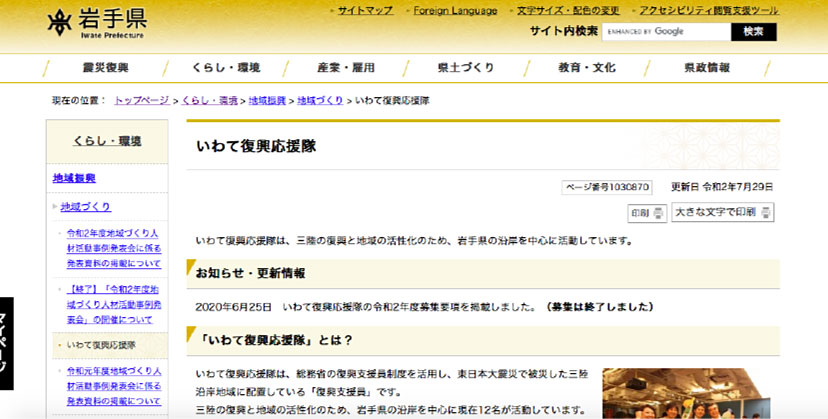
Task: Go to 地域づくり breadcrumb link
Action: (320, 100)
